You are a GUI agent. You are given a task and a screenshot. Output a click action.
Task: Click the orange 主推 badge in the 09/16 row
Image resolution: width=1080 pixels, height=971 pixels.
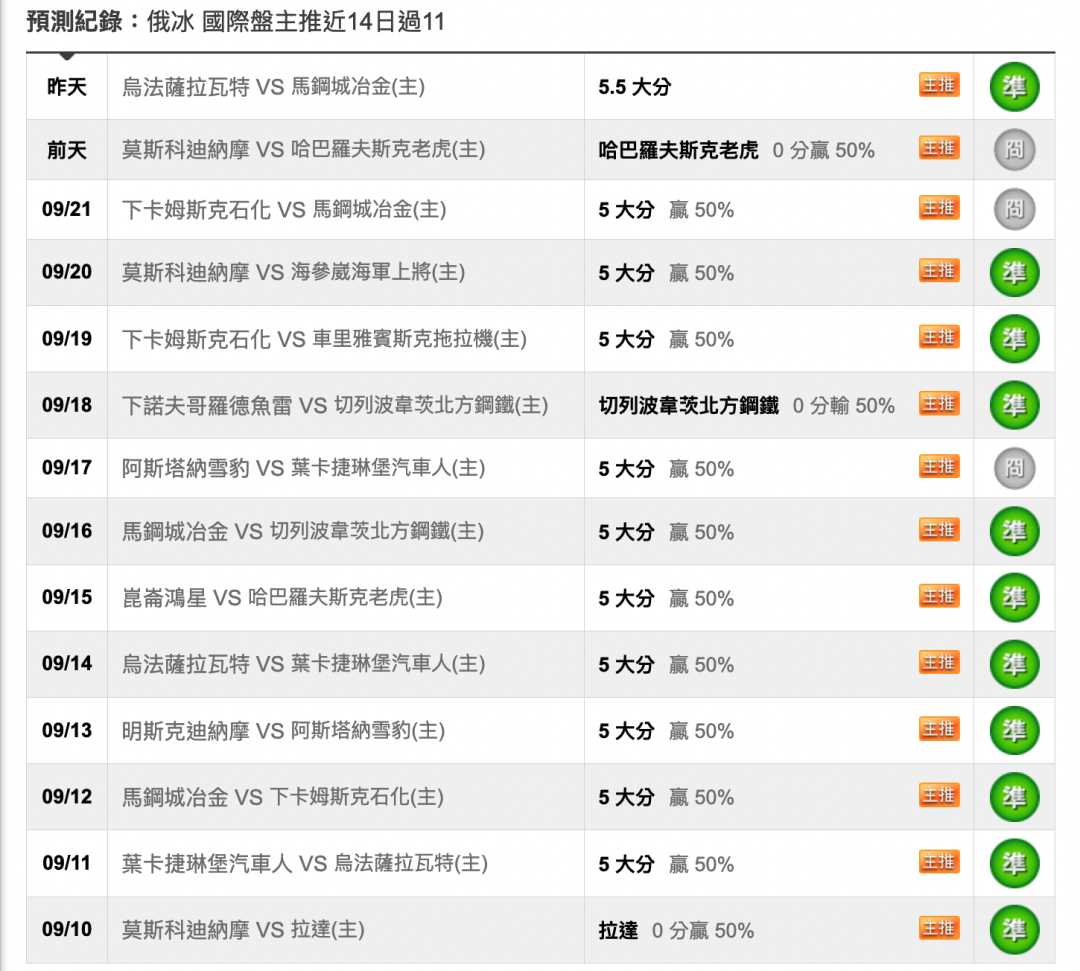[939, 530]
